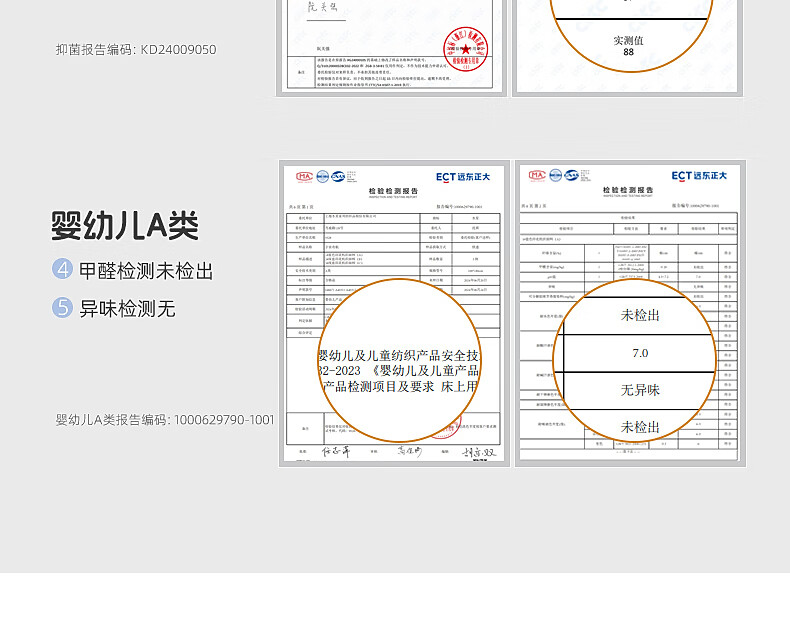The width and height of the screenshot is (790, 632).
Task: Click 婴幼儿A类报告编码: 1000629790-1001
Action: (x=165, y=419)
